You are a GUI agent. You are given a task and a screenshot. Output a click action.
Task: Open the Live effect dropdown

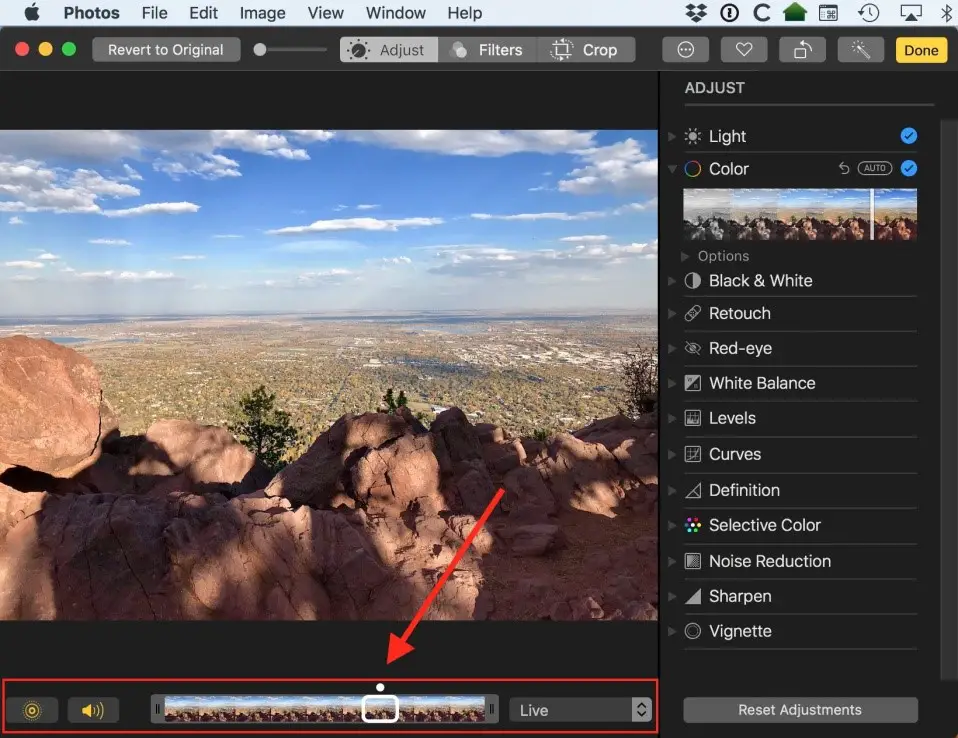tap(580, 710)
